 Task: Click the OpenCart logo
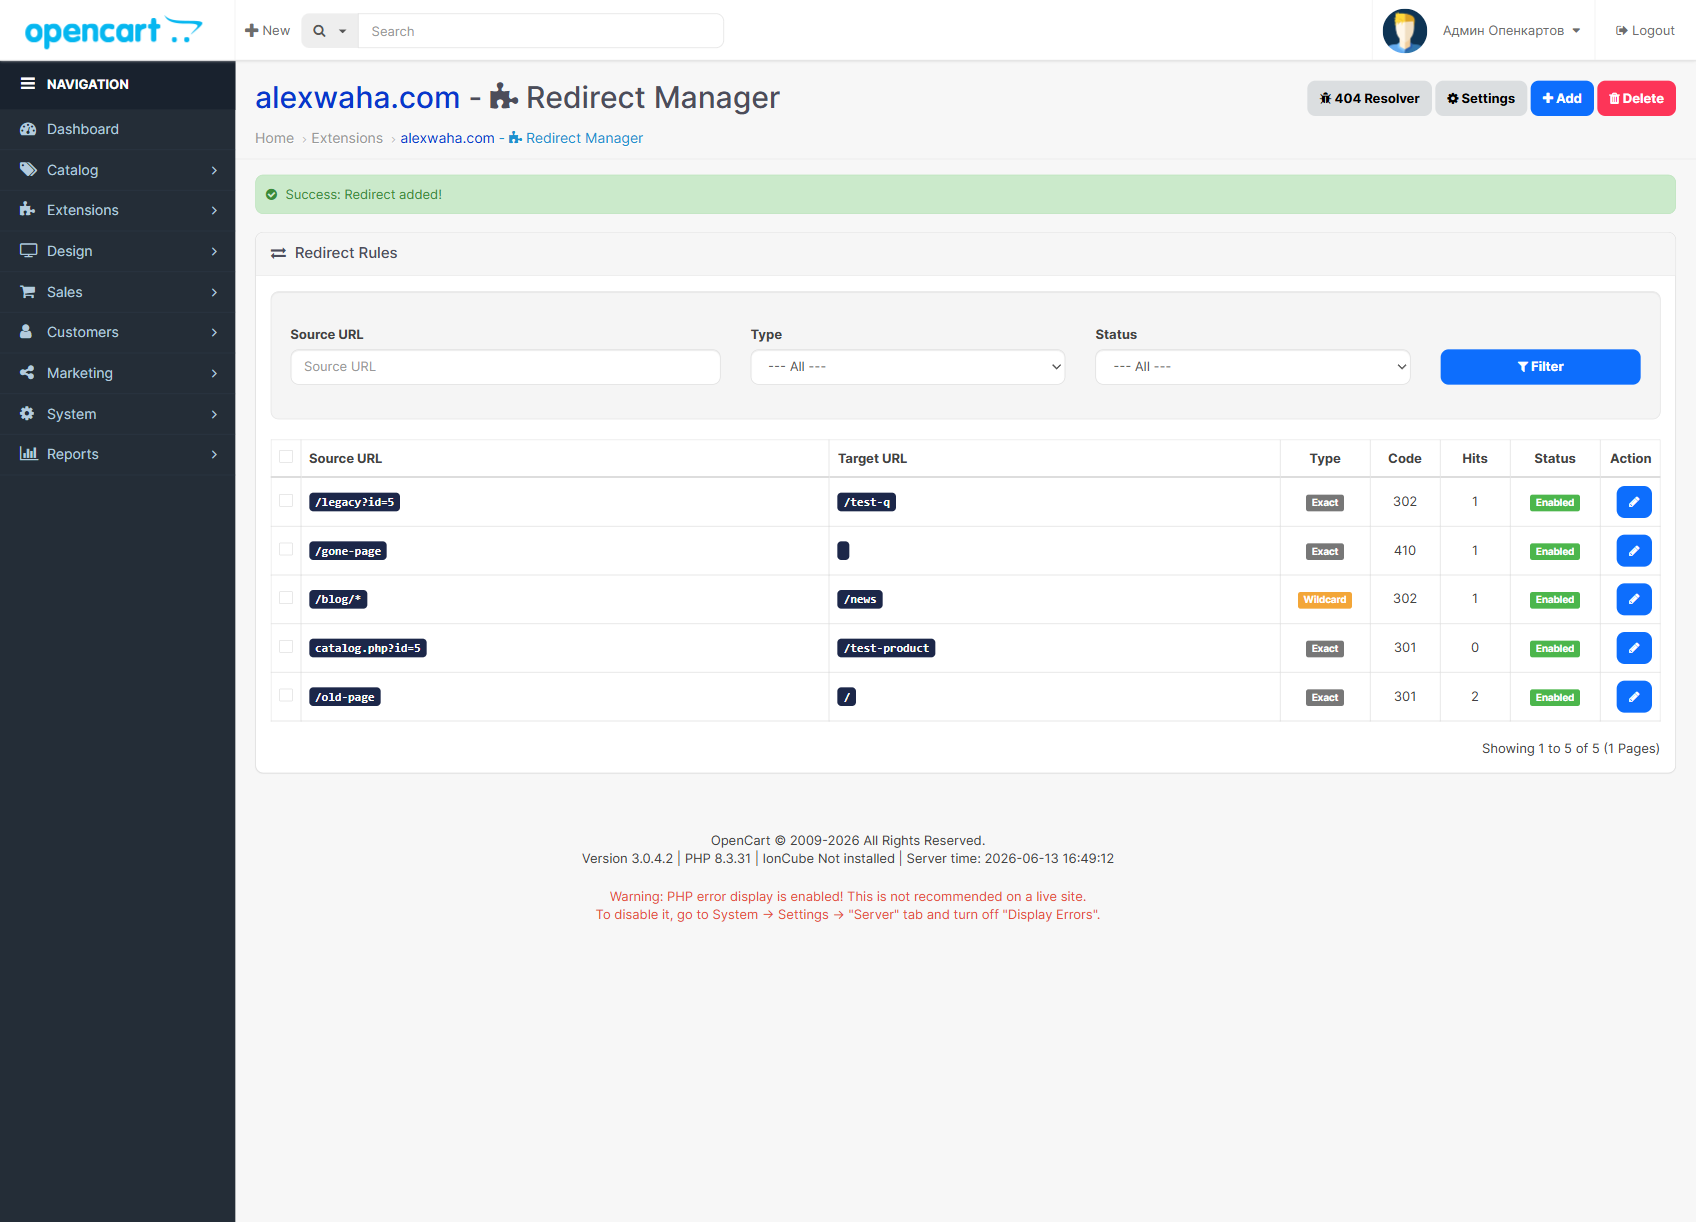coord(113,31)
